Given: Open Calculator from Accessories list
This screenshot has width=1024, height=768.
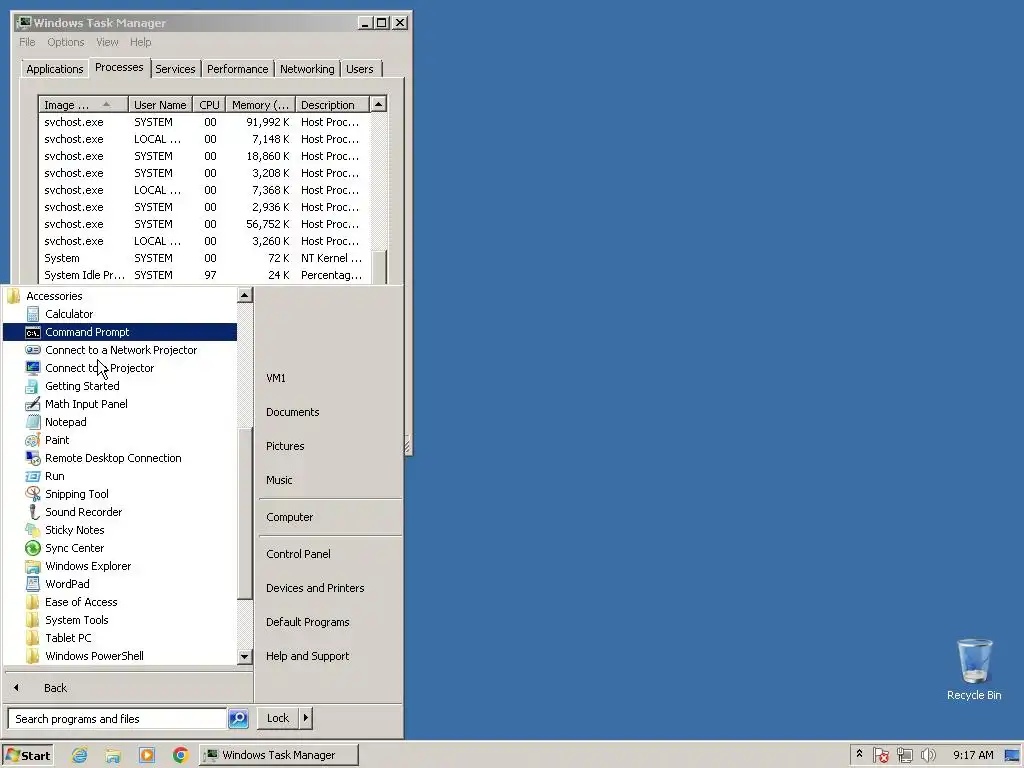Looking at the screenshot, I should [x=69, y=314].
